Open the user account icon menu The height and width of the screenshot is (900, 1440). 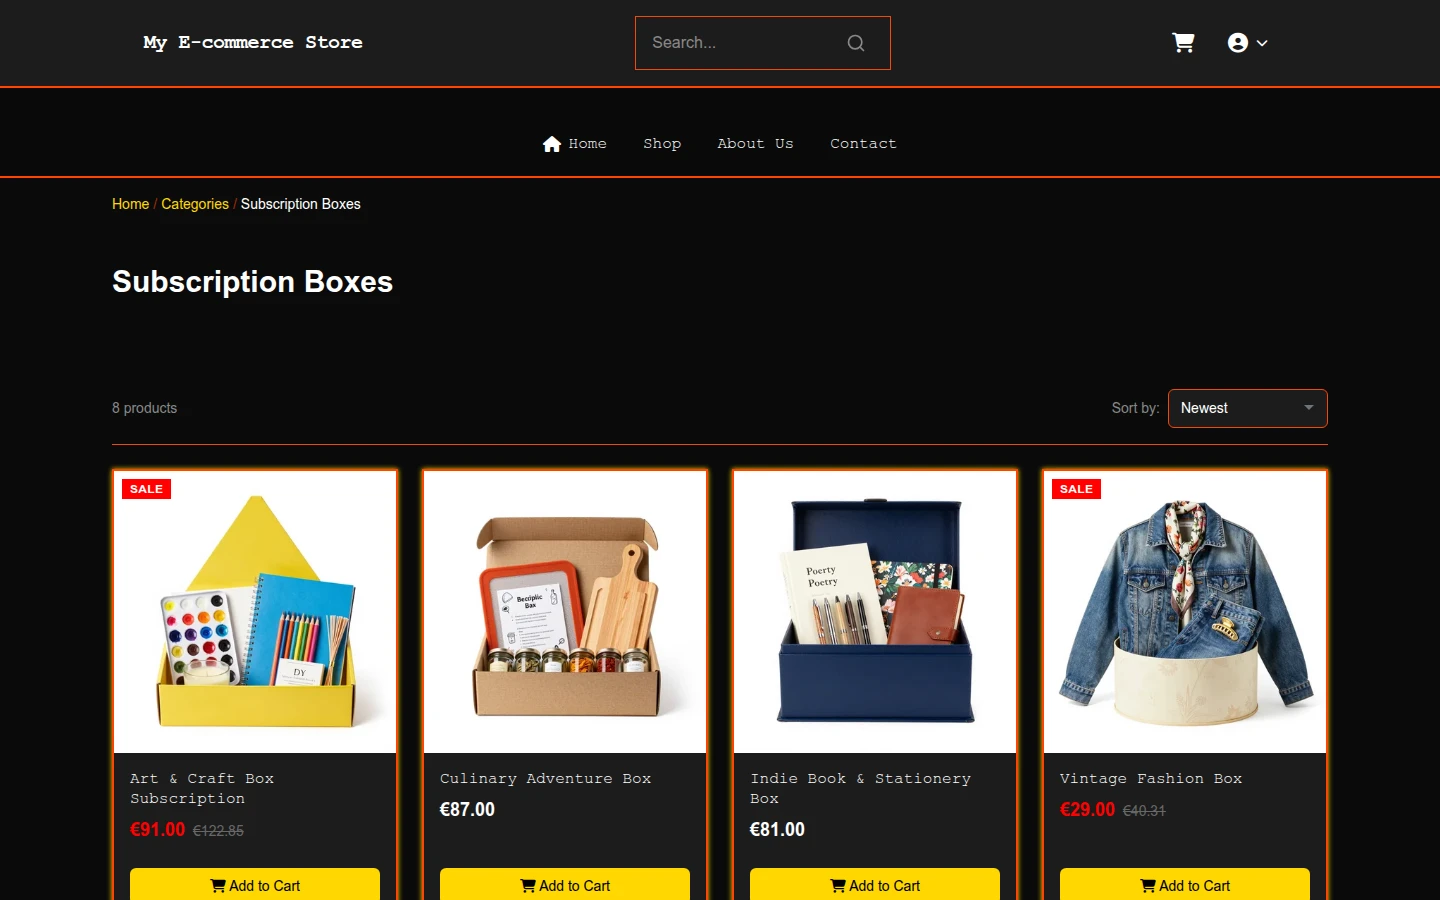(1238, 43)
